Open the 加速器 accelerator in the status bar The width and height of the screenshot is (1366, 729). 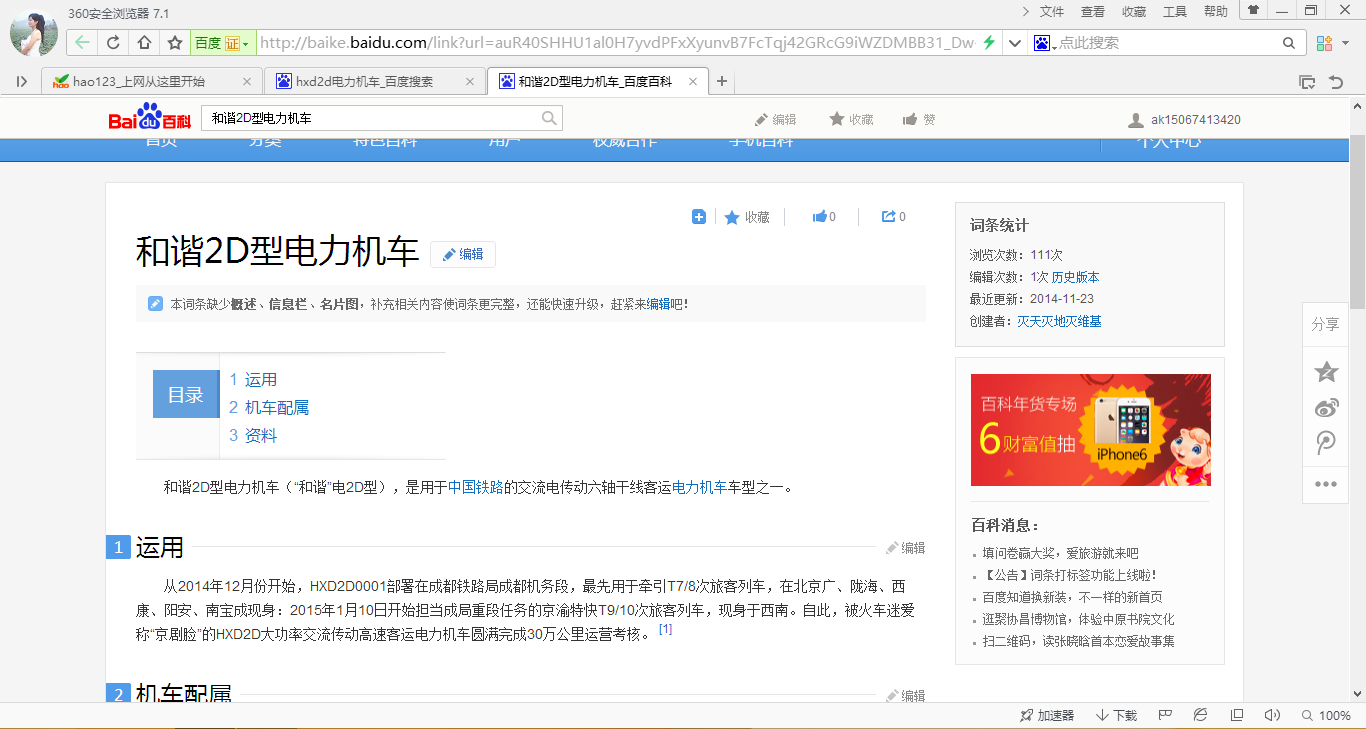pyautogui.click(x=1046, y=715)
